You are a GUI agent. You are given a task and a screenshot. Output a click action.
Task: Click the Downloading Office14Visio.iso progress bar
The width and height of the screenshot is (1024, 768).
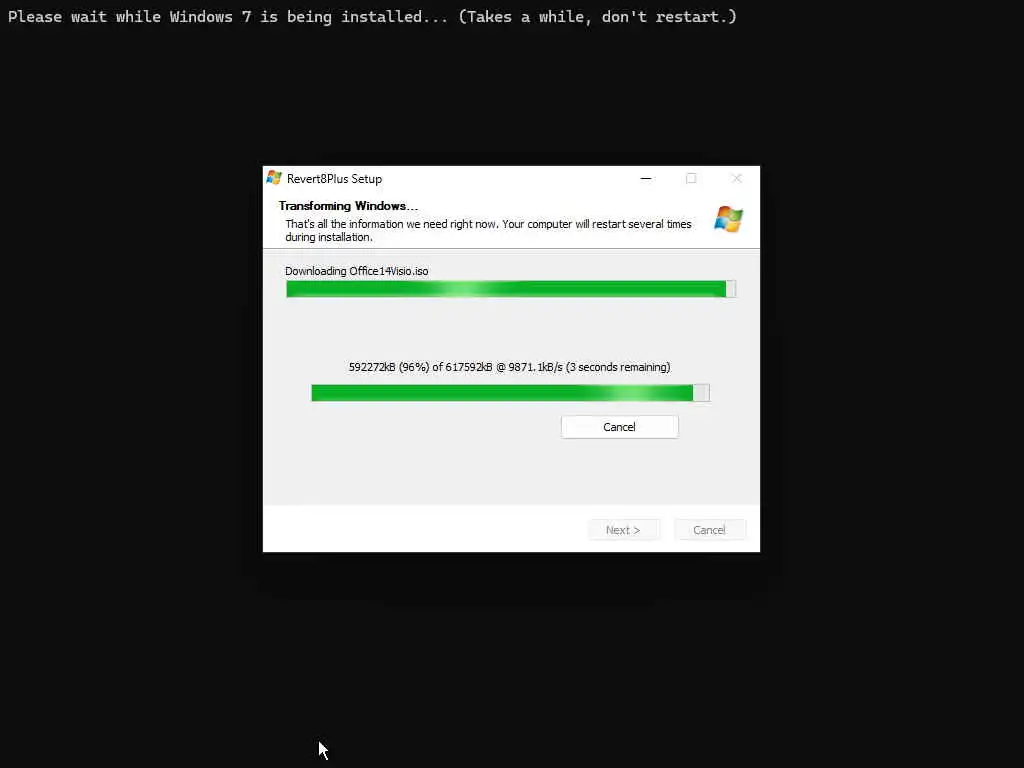coord(511,289)
